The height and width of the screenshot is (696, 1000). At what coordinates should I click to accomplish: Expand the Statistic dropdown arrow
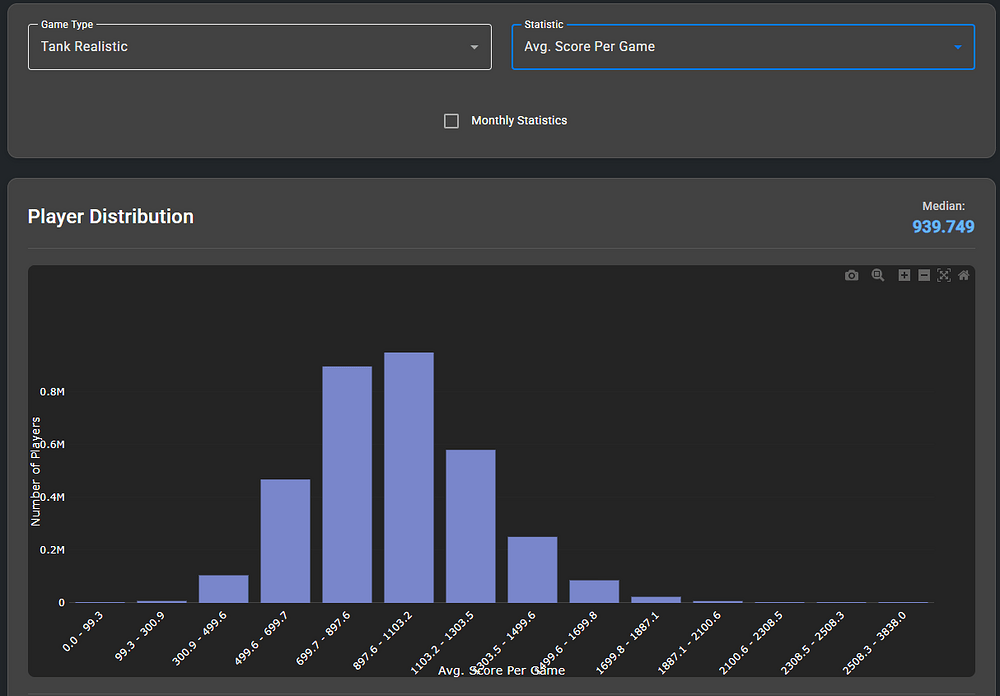click(957, 47)
